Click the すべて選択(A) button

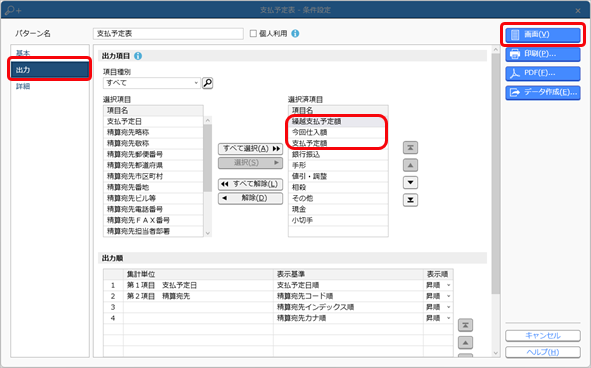pos(251,149)
